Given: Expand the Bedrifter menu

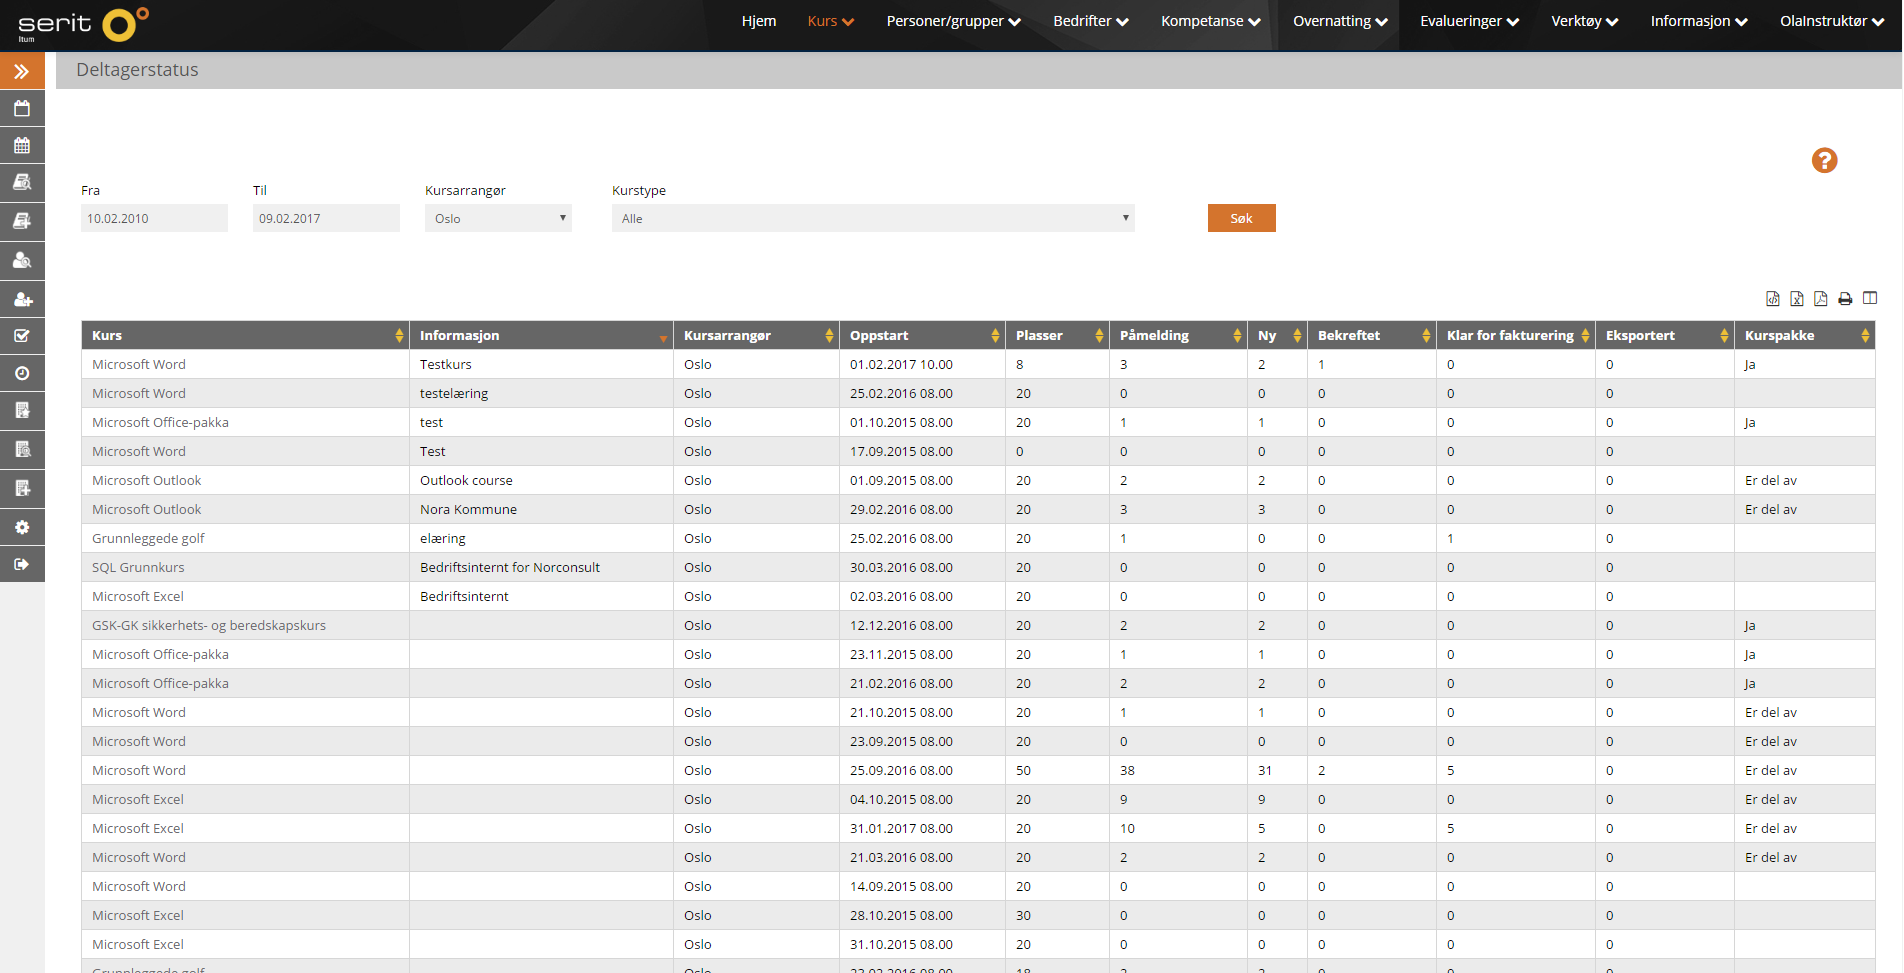Looking at the screenshot, I should tap(1090, 21).
